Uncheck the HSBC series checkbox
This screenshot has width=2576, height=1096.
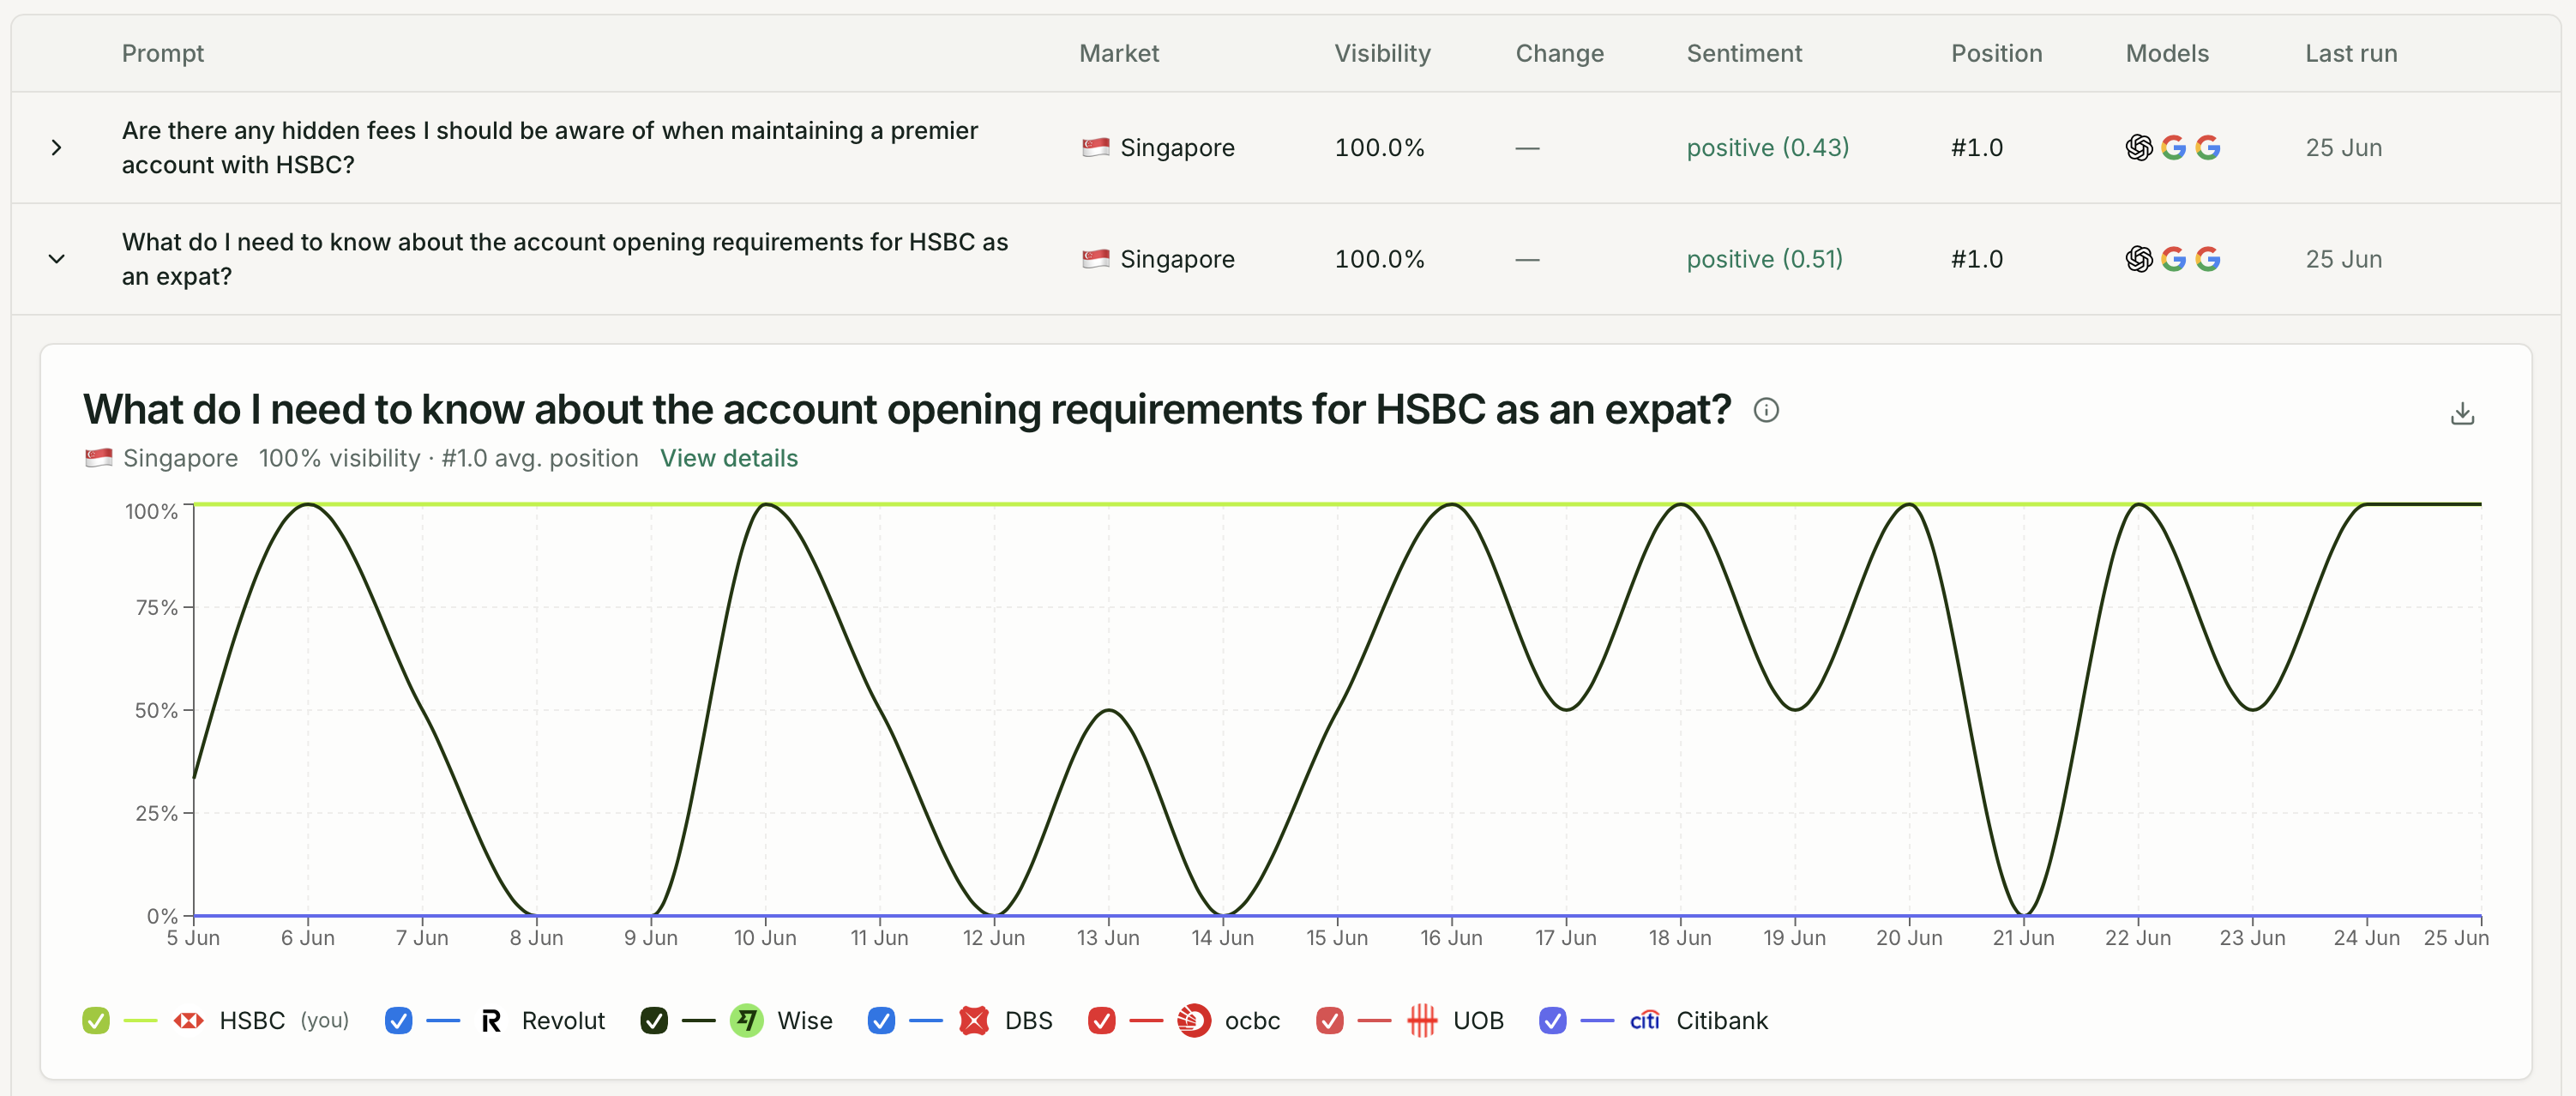pyautogui.click(x=96, y=1020)
